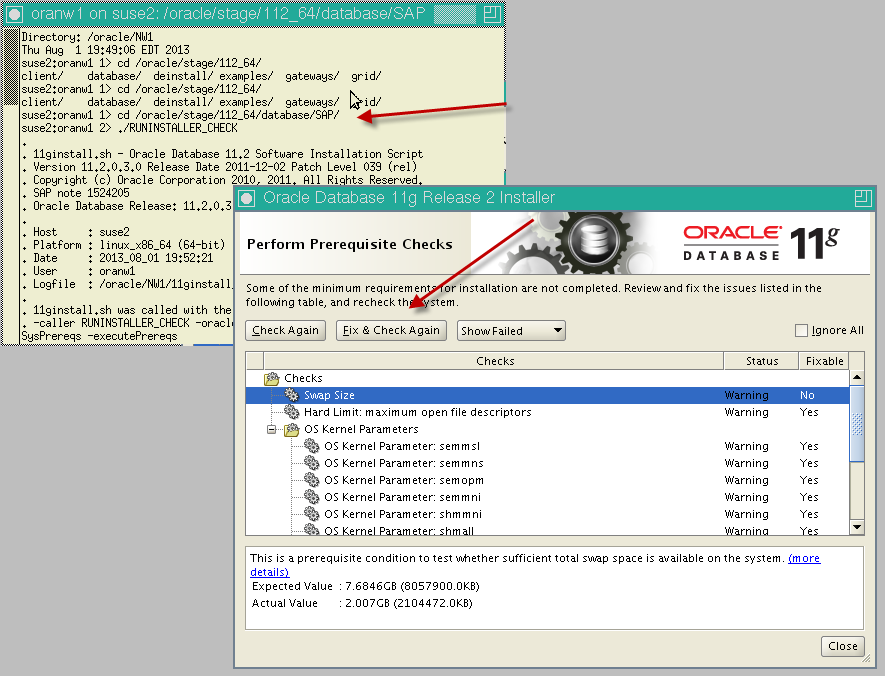Open the Oracle installer window menu icon
Viewport: 885px width, 676px height.
(248, 198)
